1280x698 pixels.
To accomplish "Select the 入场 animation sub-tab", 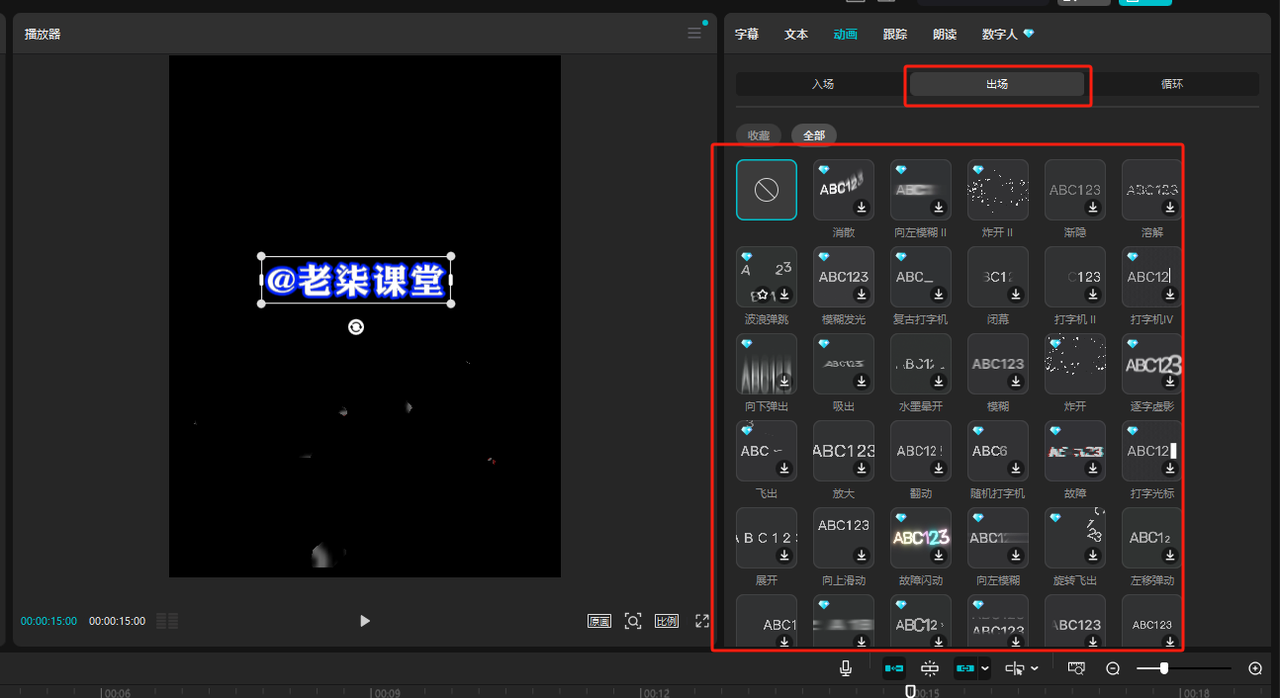I will pos(823,84).
